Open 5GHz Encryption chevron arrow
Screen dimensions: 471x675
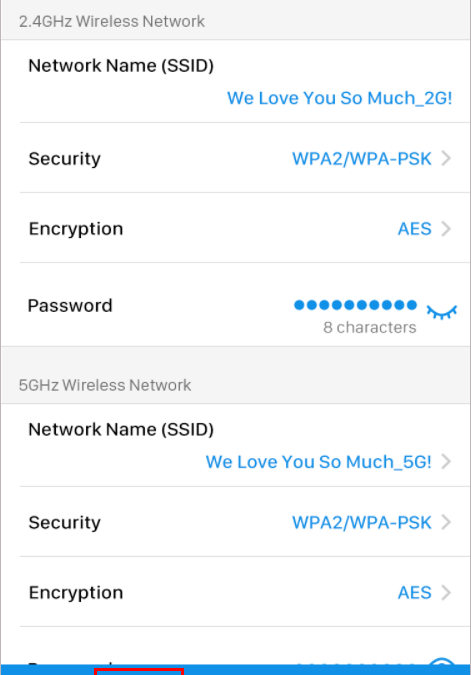[446, 592]
